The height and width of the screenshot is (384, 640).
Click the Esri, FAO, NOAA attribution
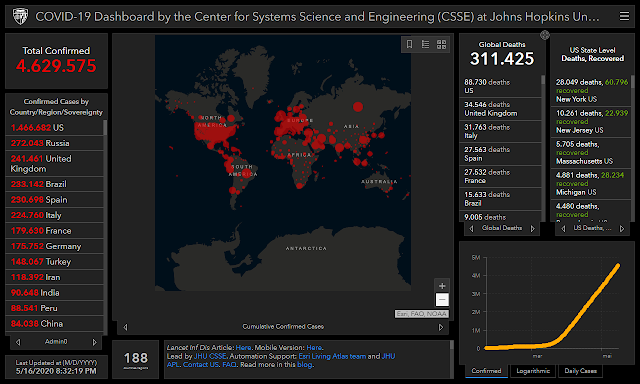click(422, 314)
